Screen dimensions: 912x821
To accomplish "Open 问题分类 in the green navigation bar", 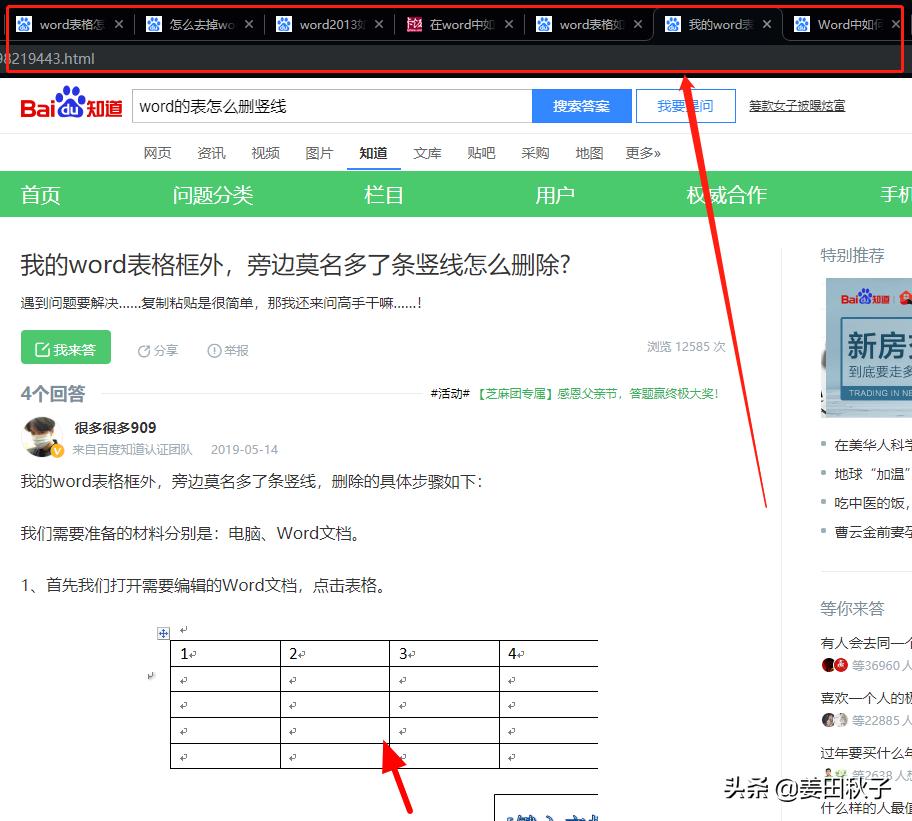I will point(212,195).
